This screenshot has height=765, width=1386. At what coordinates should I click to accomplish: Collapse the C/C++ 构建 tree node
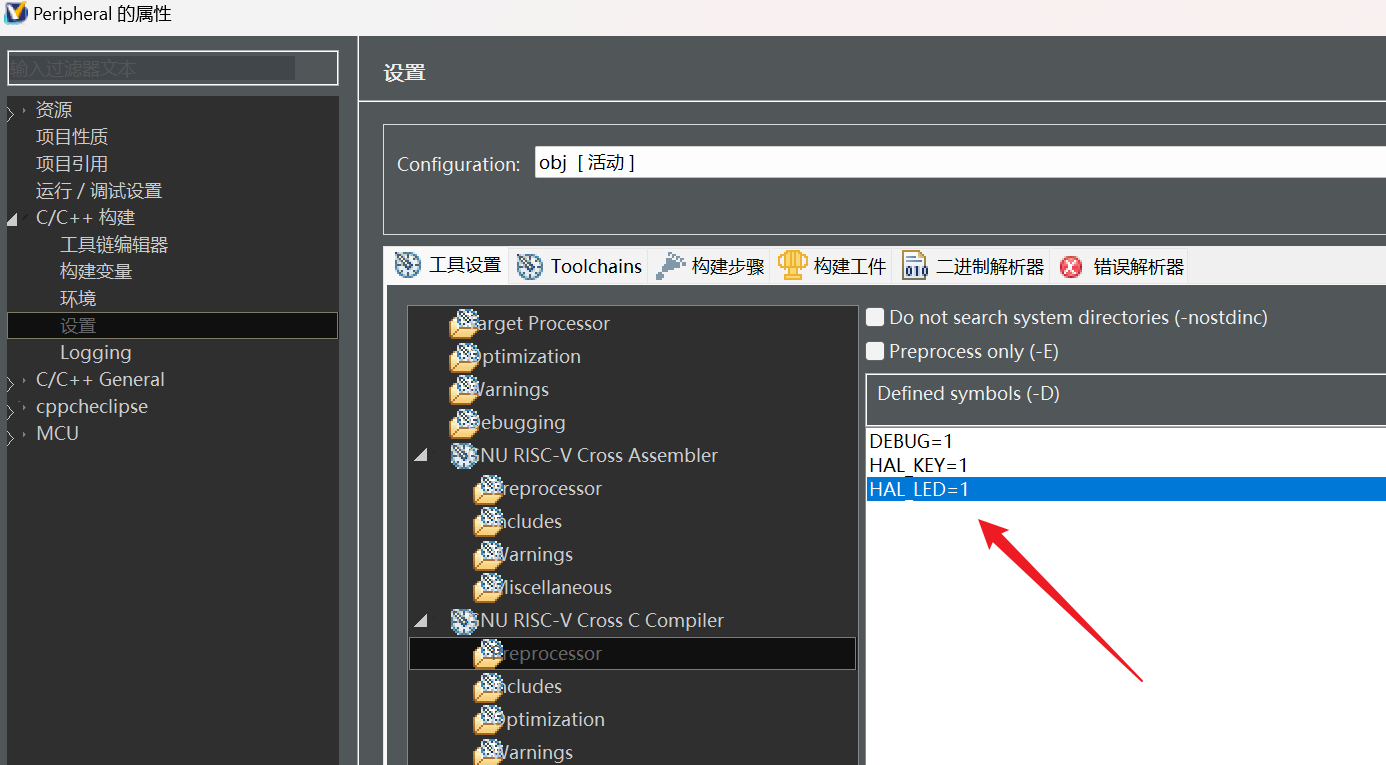click(x=12, y=219)
